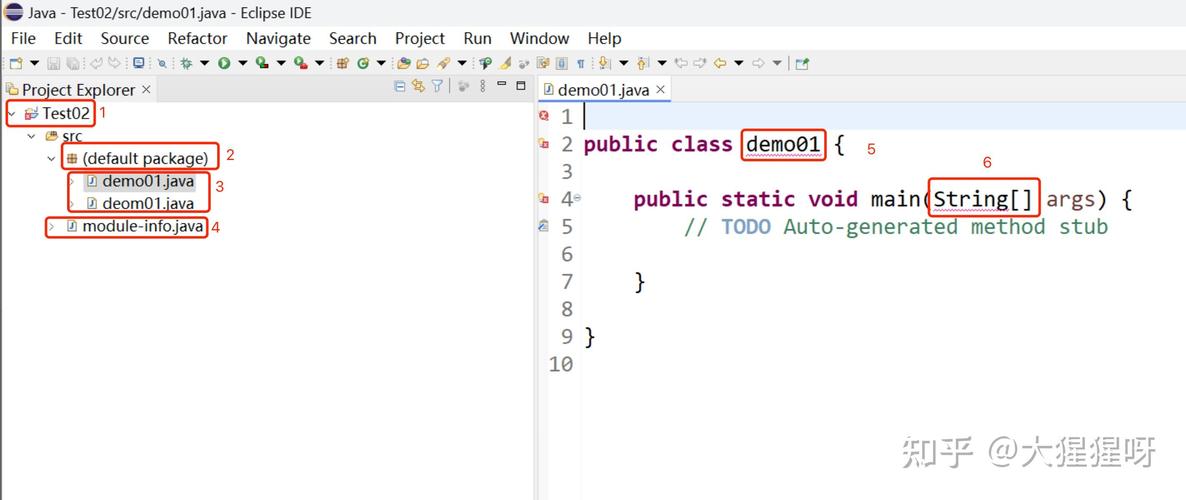Click the Debug bug icon

click(x=186, y=63)
